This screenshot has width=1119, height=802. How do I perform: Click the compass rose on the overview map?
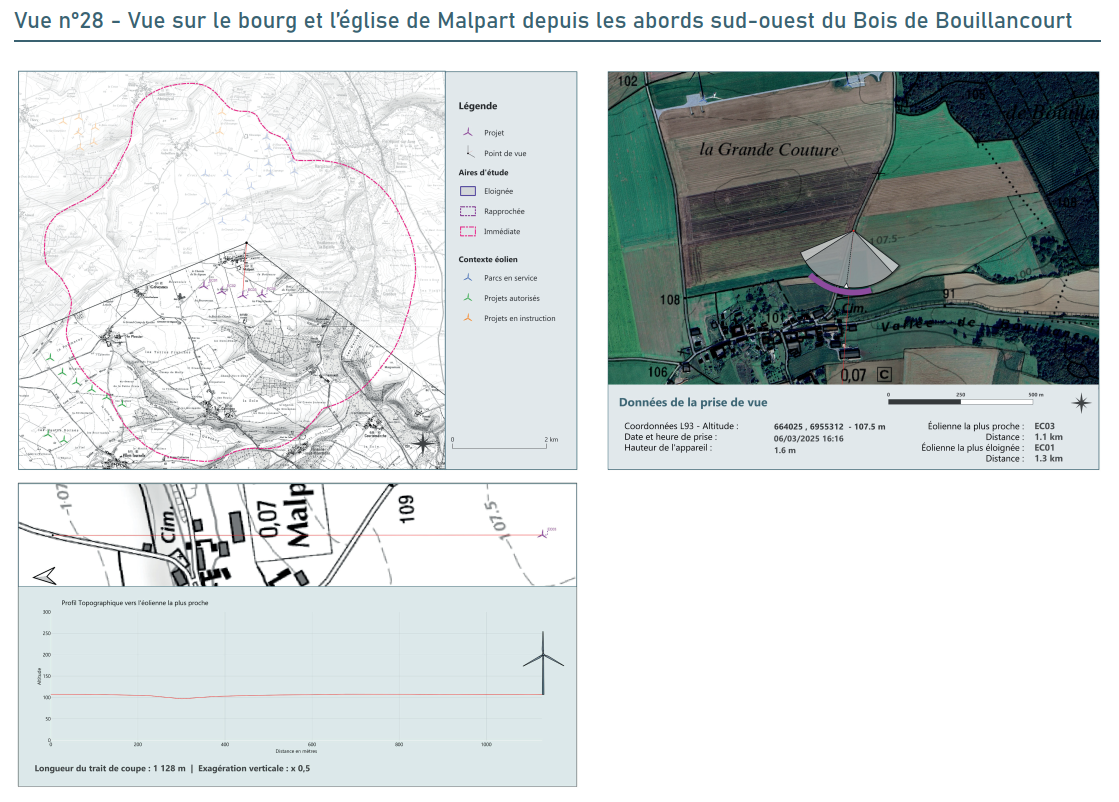(x=424, y=443)
